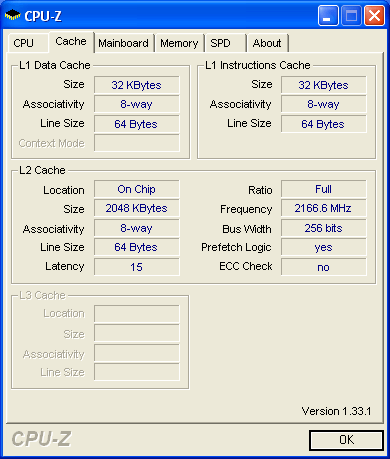Close the CPU-Z window
390x459 pixels.
pyautogui.click(x=375, y=15)
